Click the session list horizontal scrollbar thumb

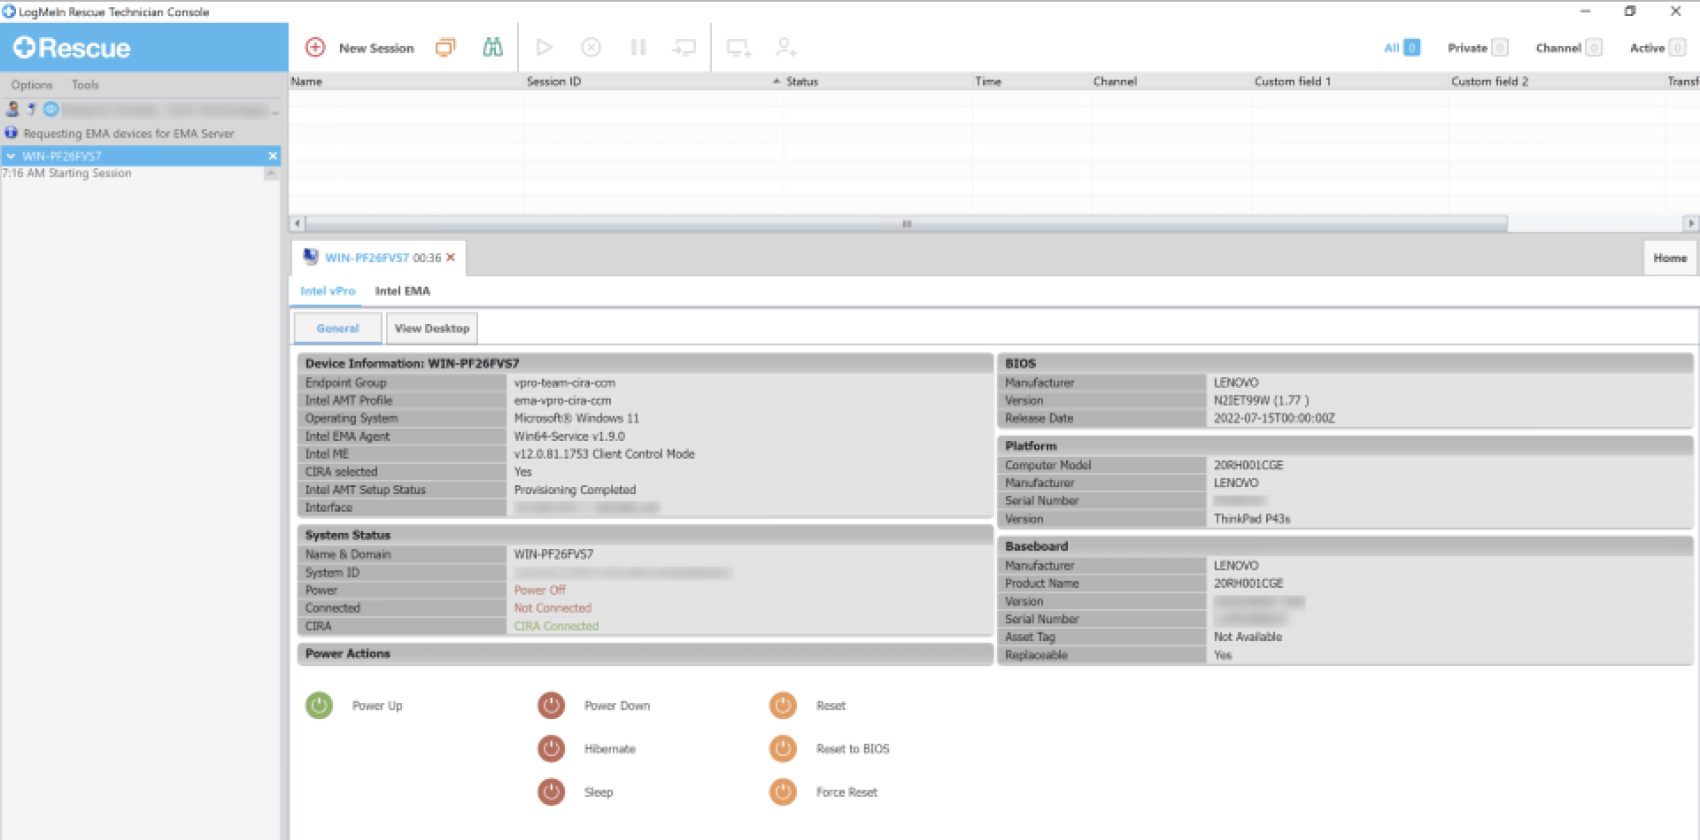point(906,223)
